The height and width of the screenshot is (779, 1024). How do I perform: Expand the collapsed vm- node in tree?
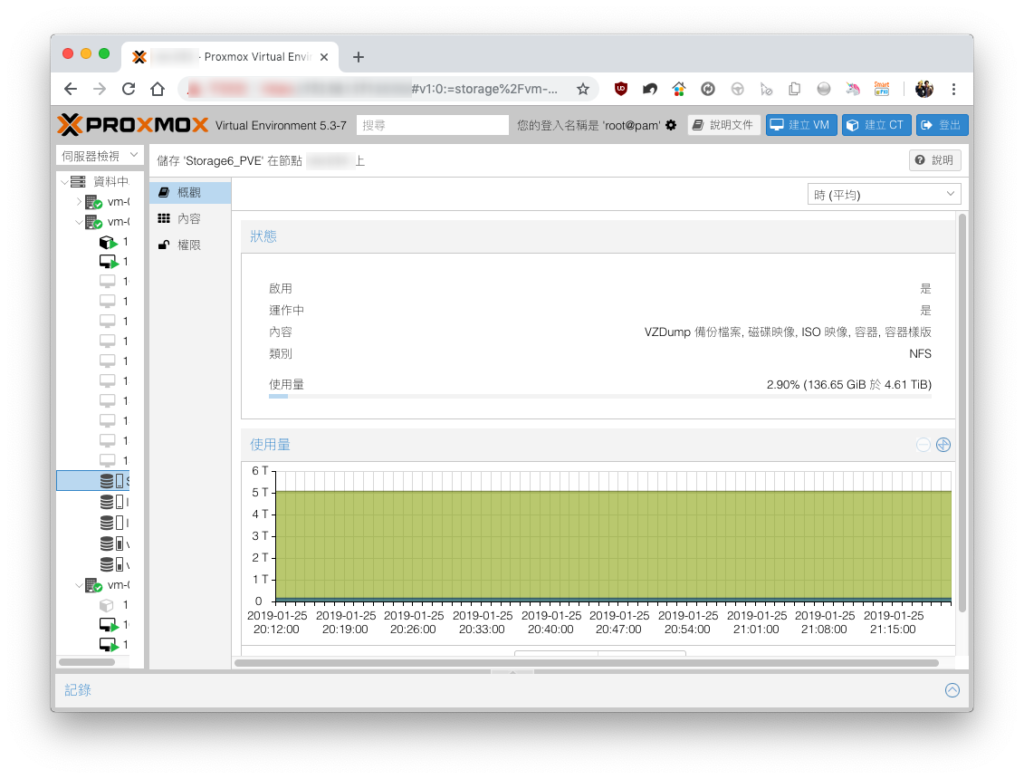point(79,202)
